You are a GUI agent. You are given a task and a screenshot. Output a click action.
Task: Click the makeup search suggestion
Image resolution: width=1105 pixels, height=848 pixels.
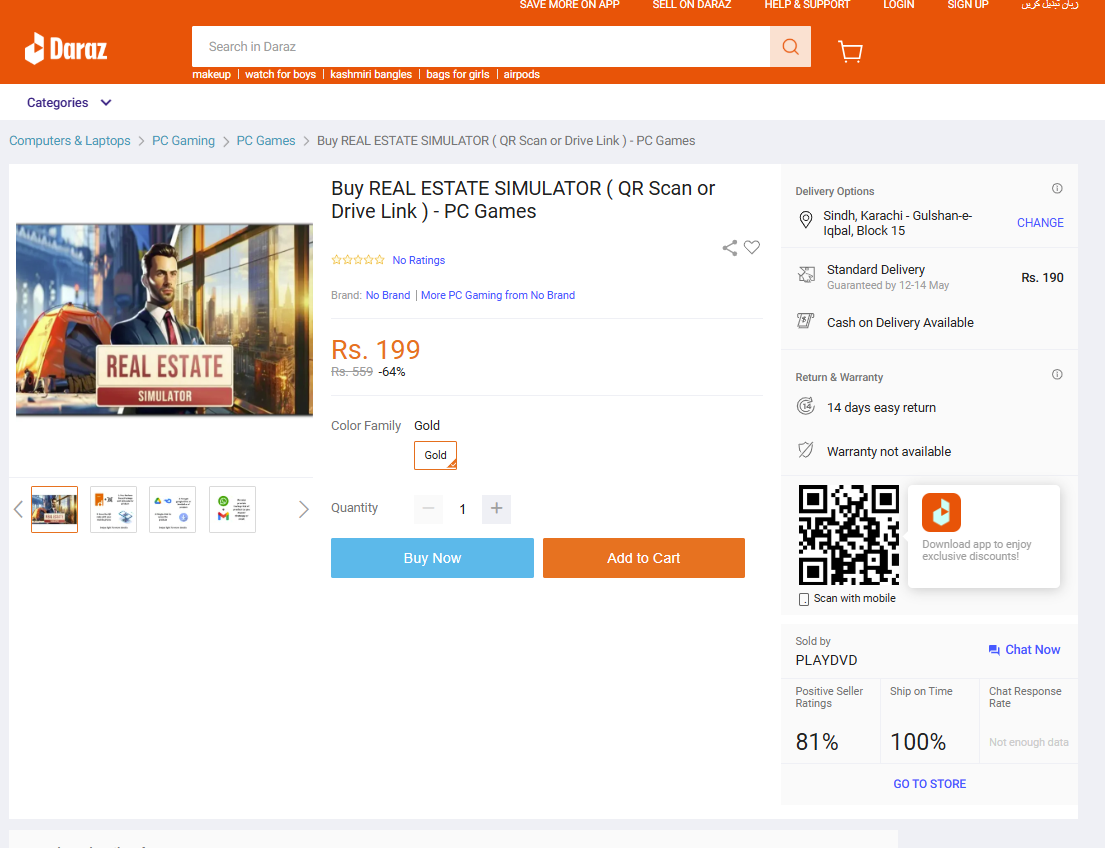[211, 75]
